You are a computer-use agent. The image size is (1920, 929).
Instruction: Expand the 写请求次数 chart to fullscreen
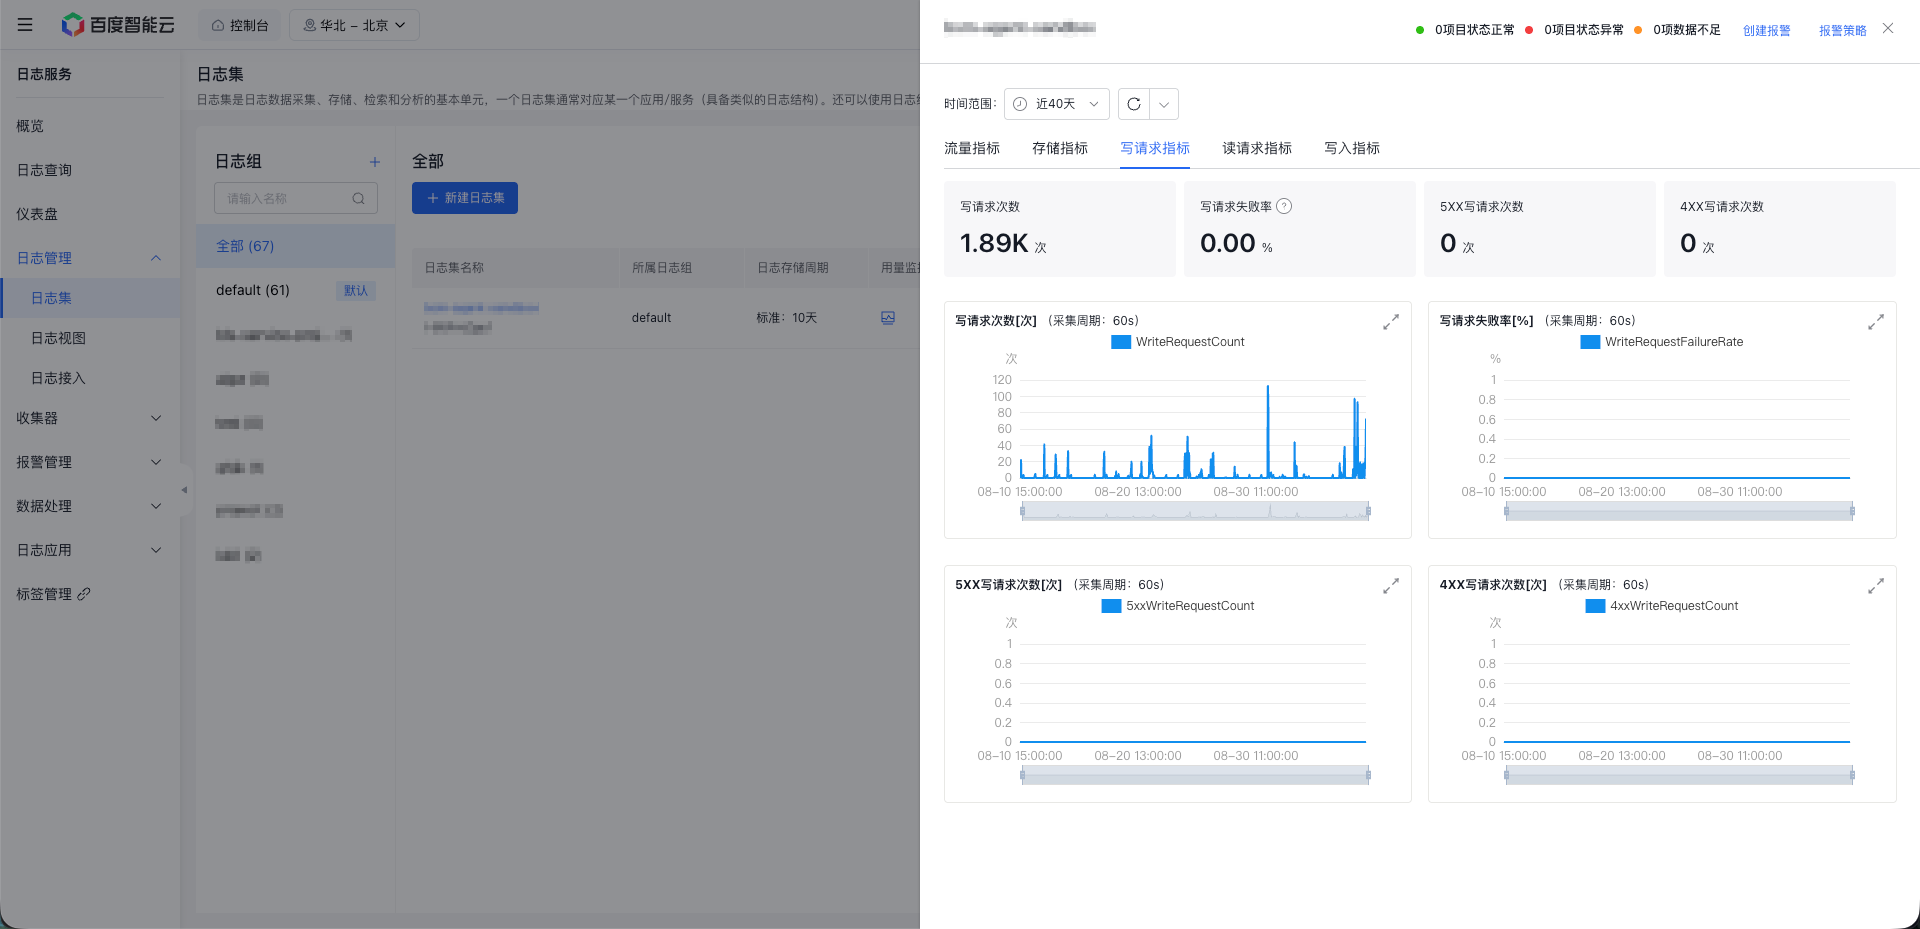tap(1391, 322)
